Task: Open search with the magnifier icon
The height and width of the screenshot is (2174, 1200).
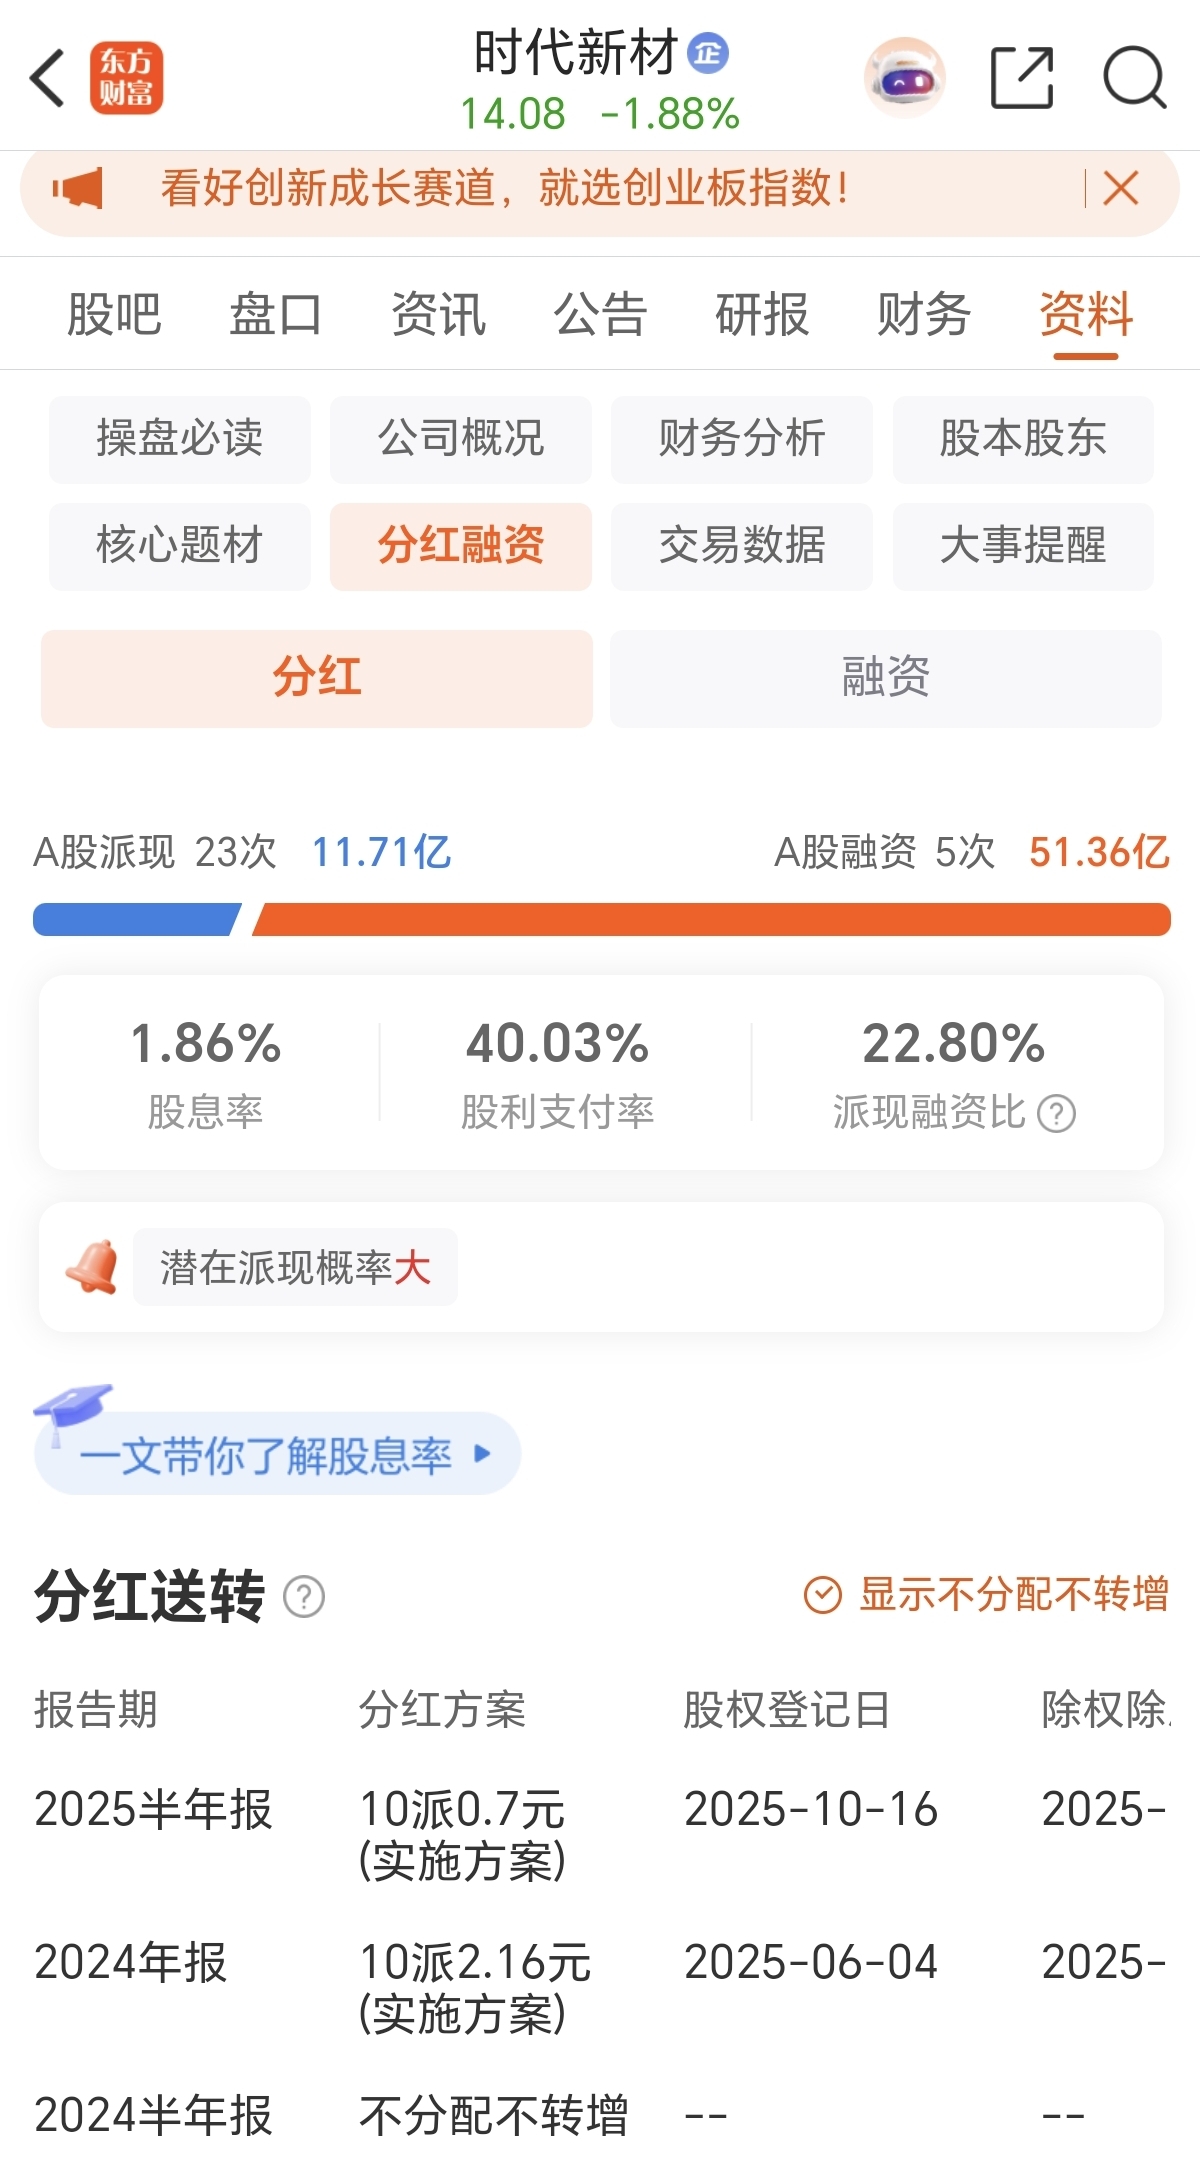Action: coord(1134,78)
